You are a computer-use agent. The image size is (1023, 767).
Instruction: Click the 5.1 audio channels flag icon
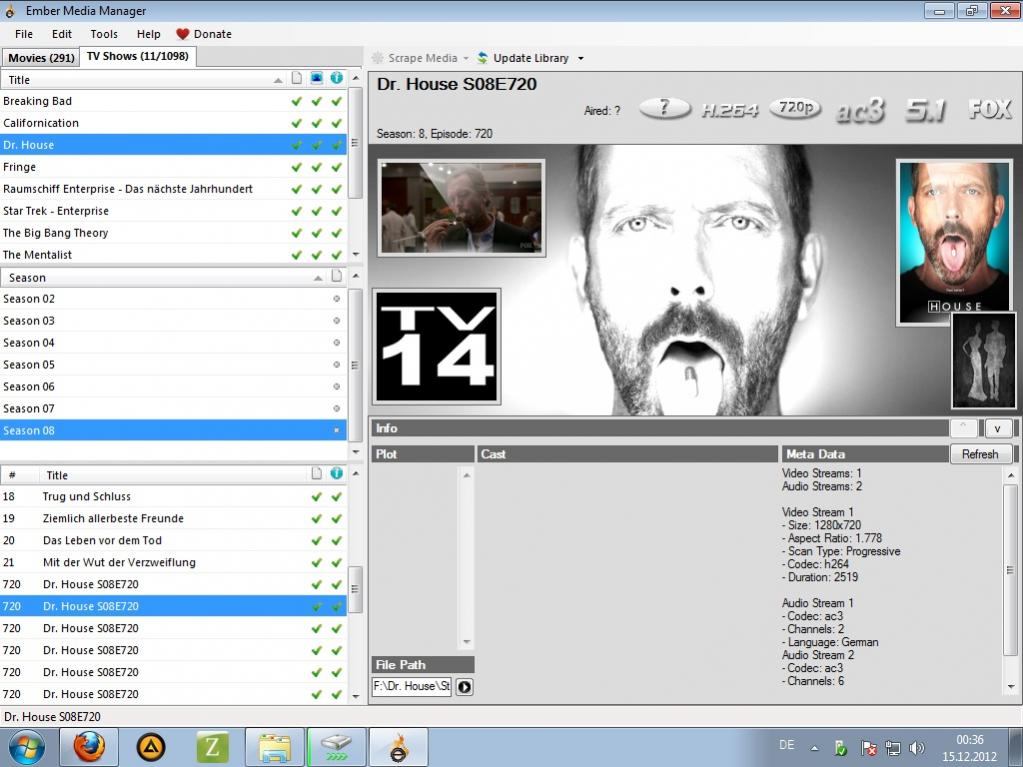(x=925, y=110)
